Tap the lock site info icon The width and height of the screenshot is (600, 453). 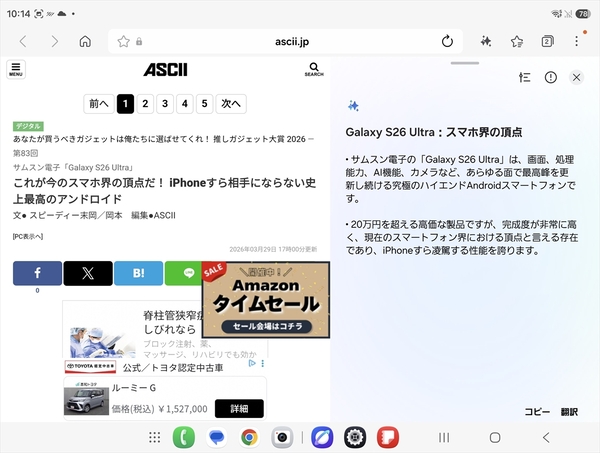[139, 41]
